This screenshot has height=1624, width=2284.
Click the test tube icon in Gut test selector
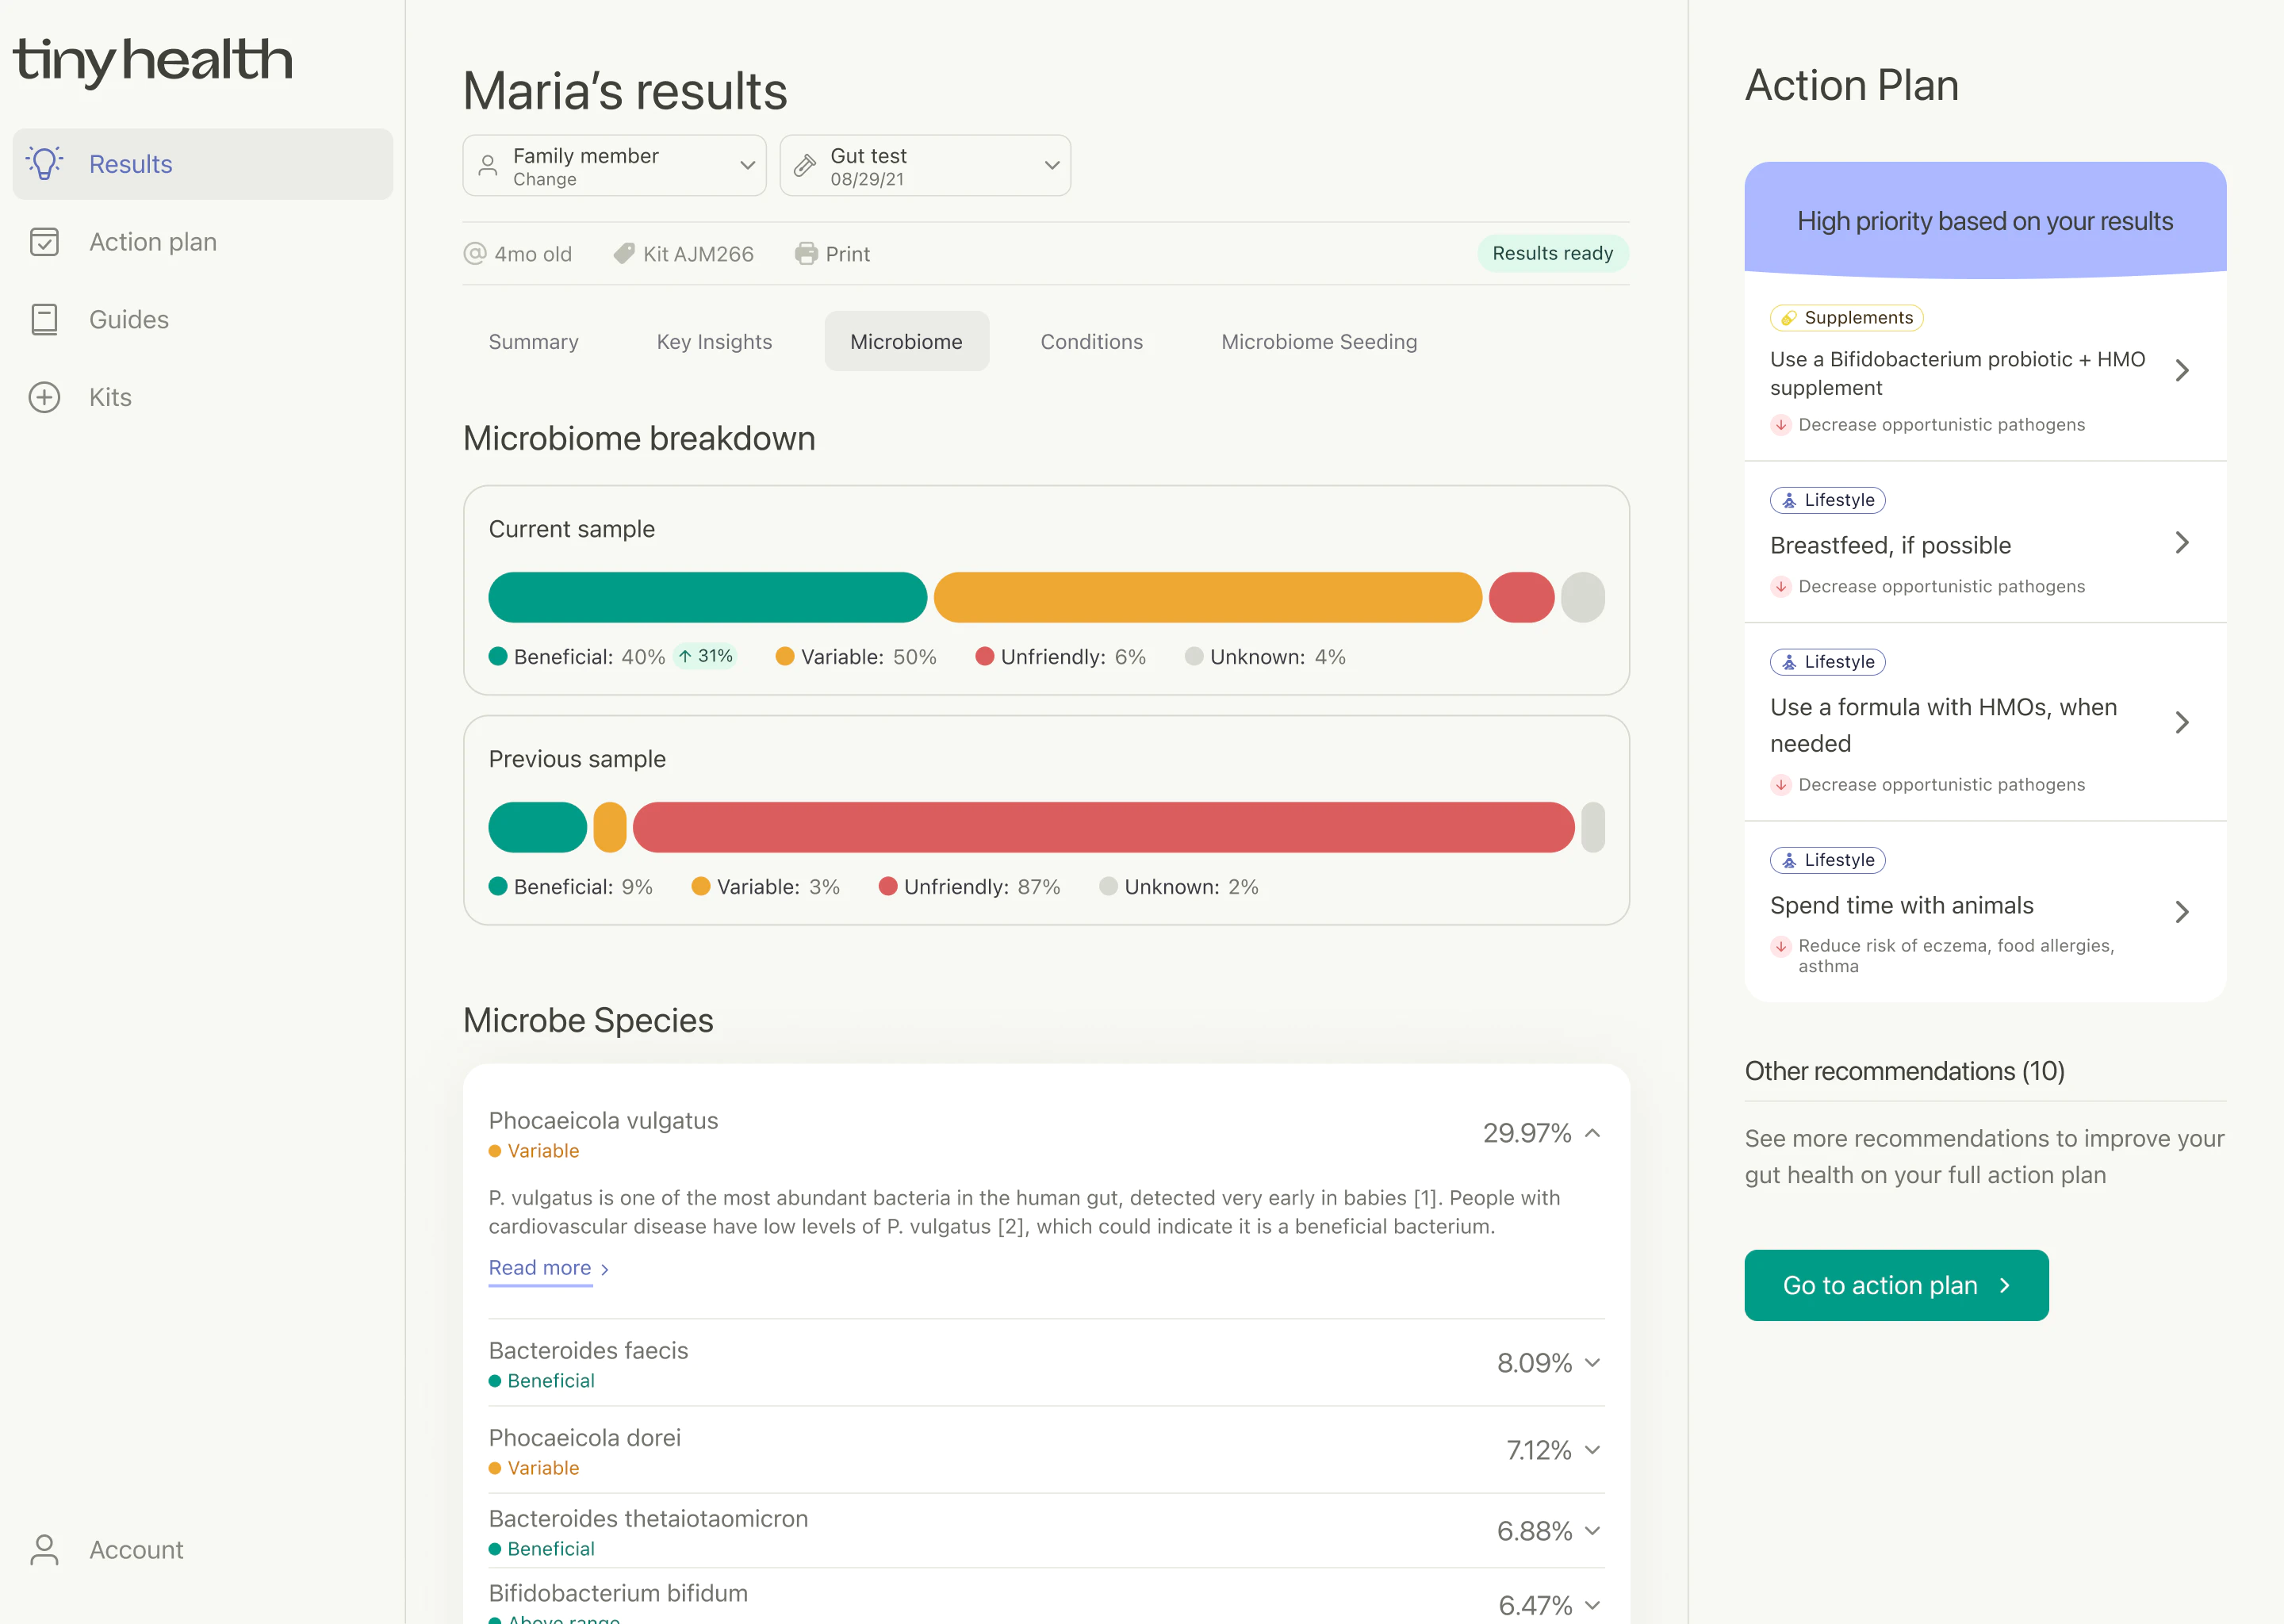tap(805, 166)
